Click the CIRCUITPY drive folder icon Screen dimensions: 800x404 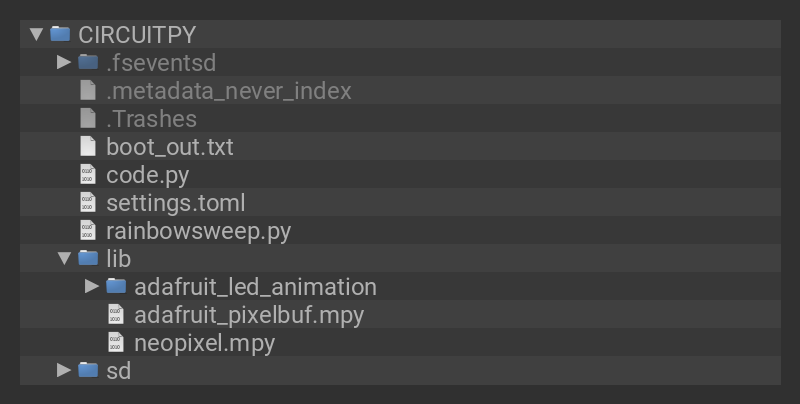pos(60,34)
